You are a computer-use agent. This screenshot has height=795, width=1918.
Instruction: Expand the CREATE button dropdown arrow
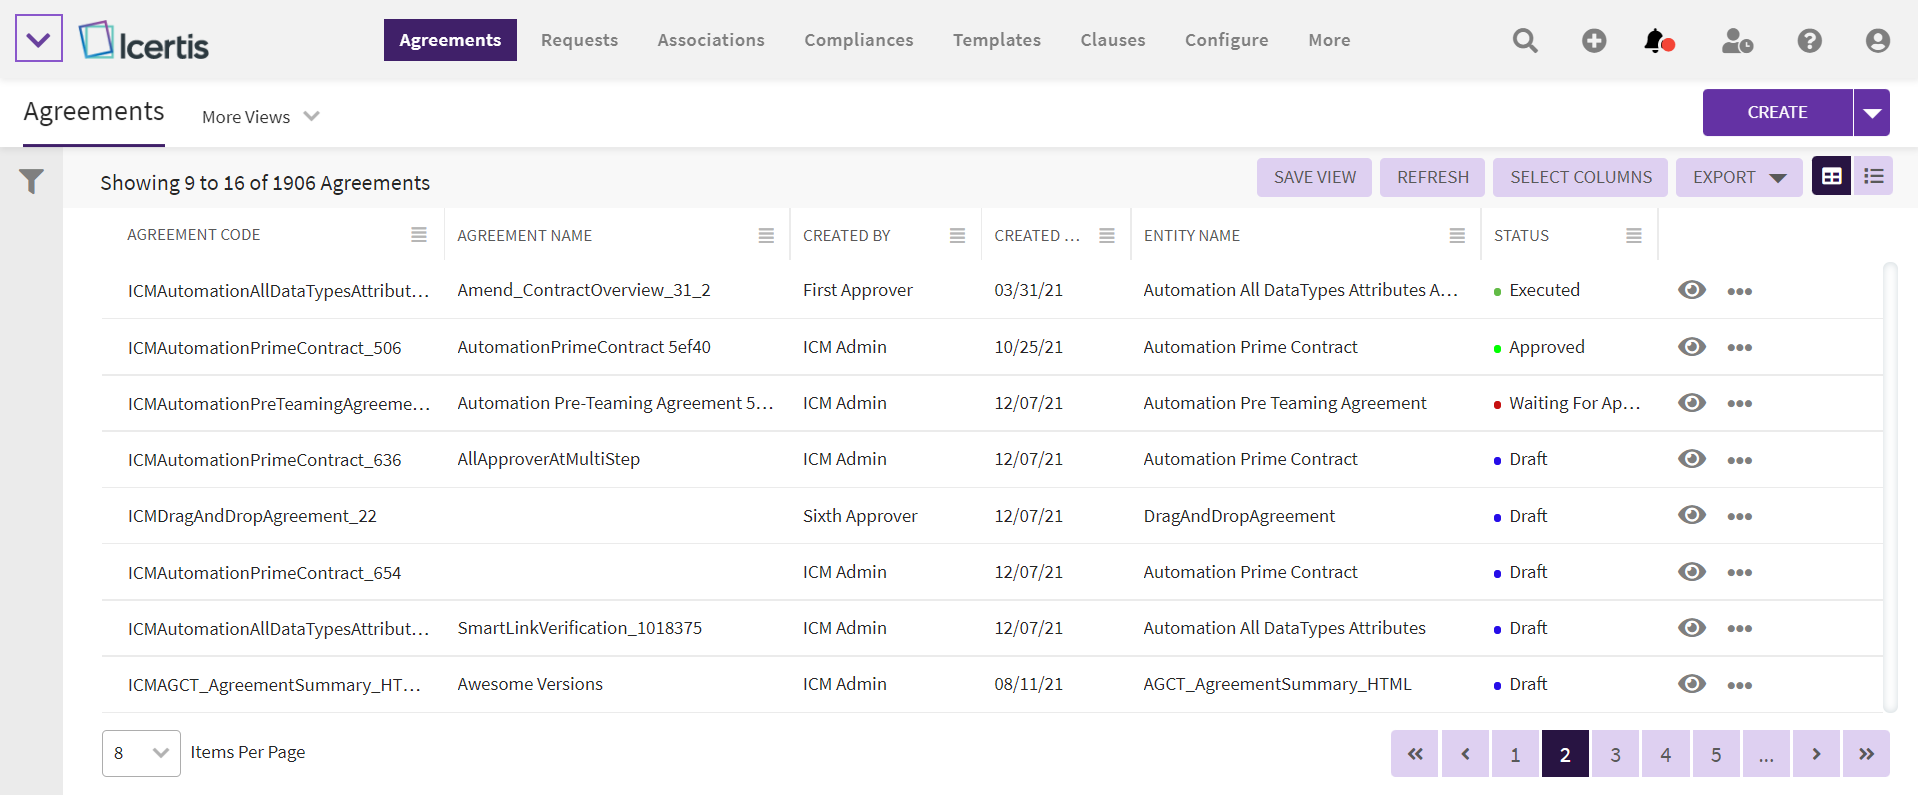point(1871,113)
